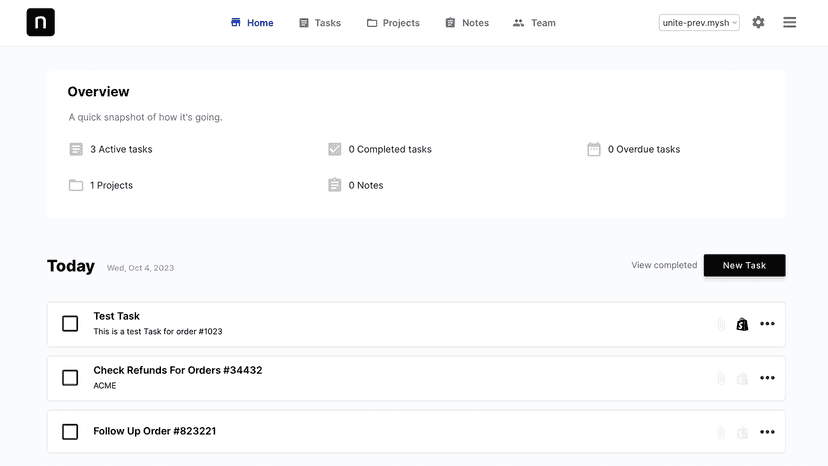The height and width of the screenshot is (466, 828).
Task: Click the View completed link
Action: [664, 265]
